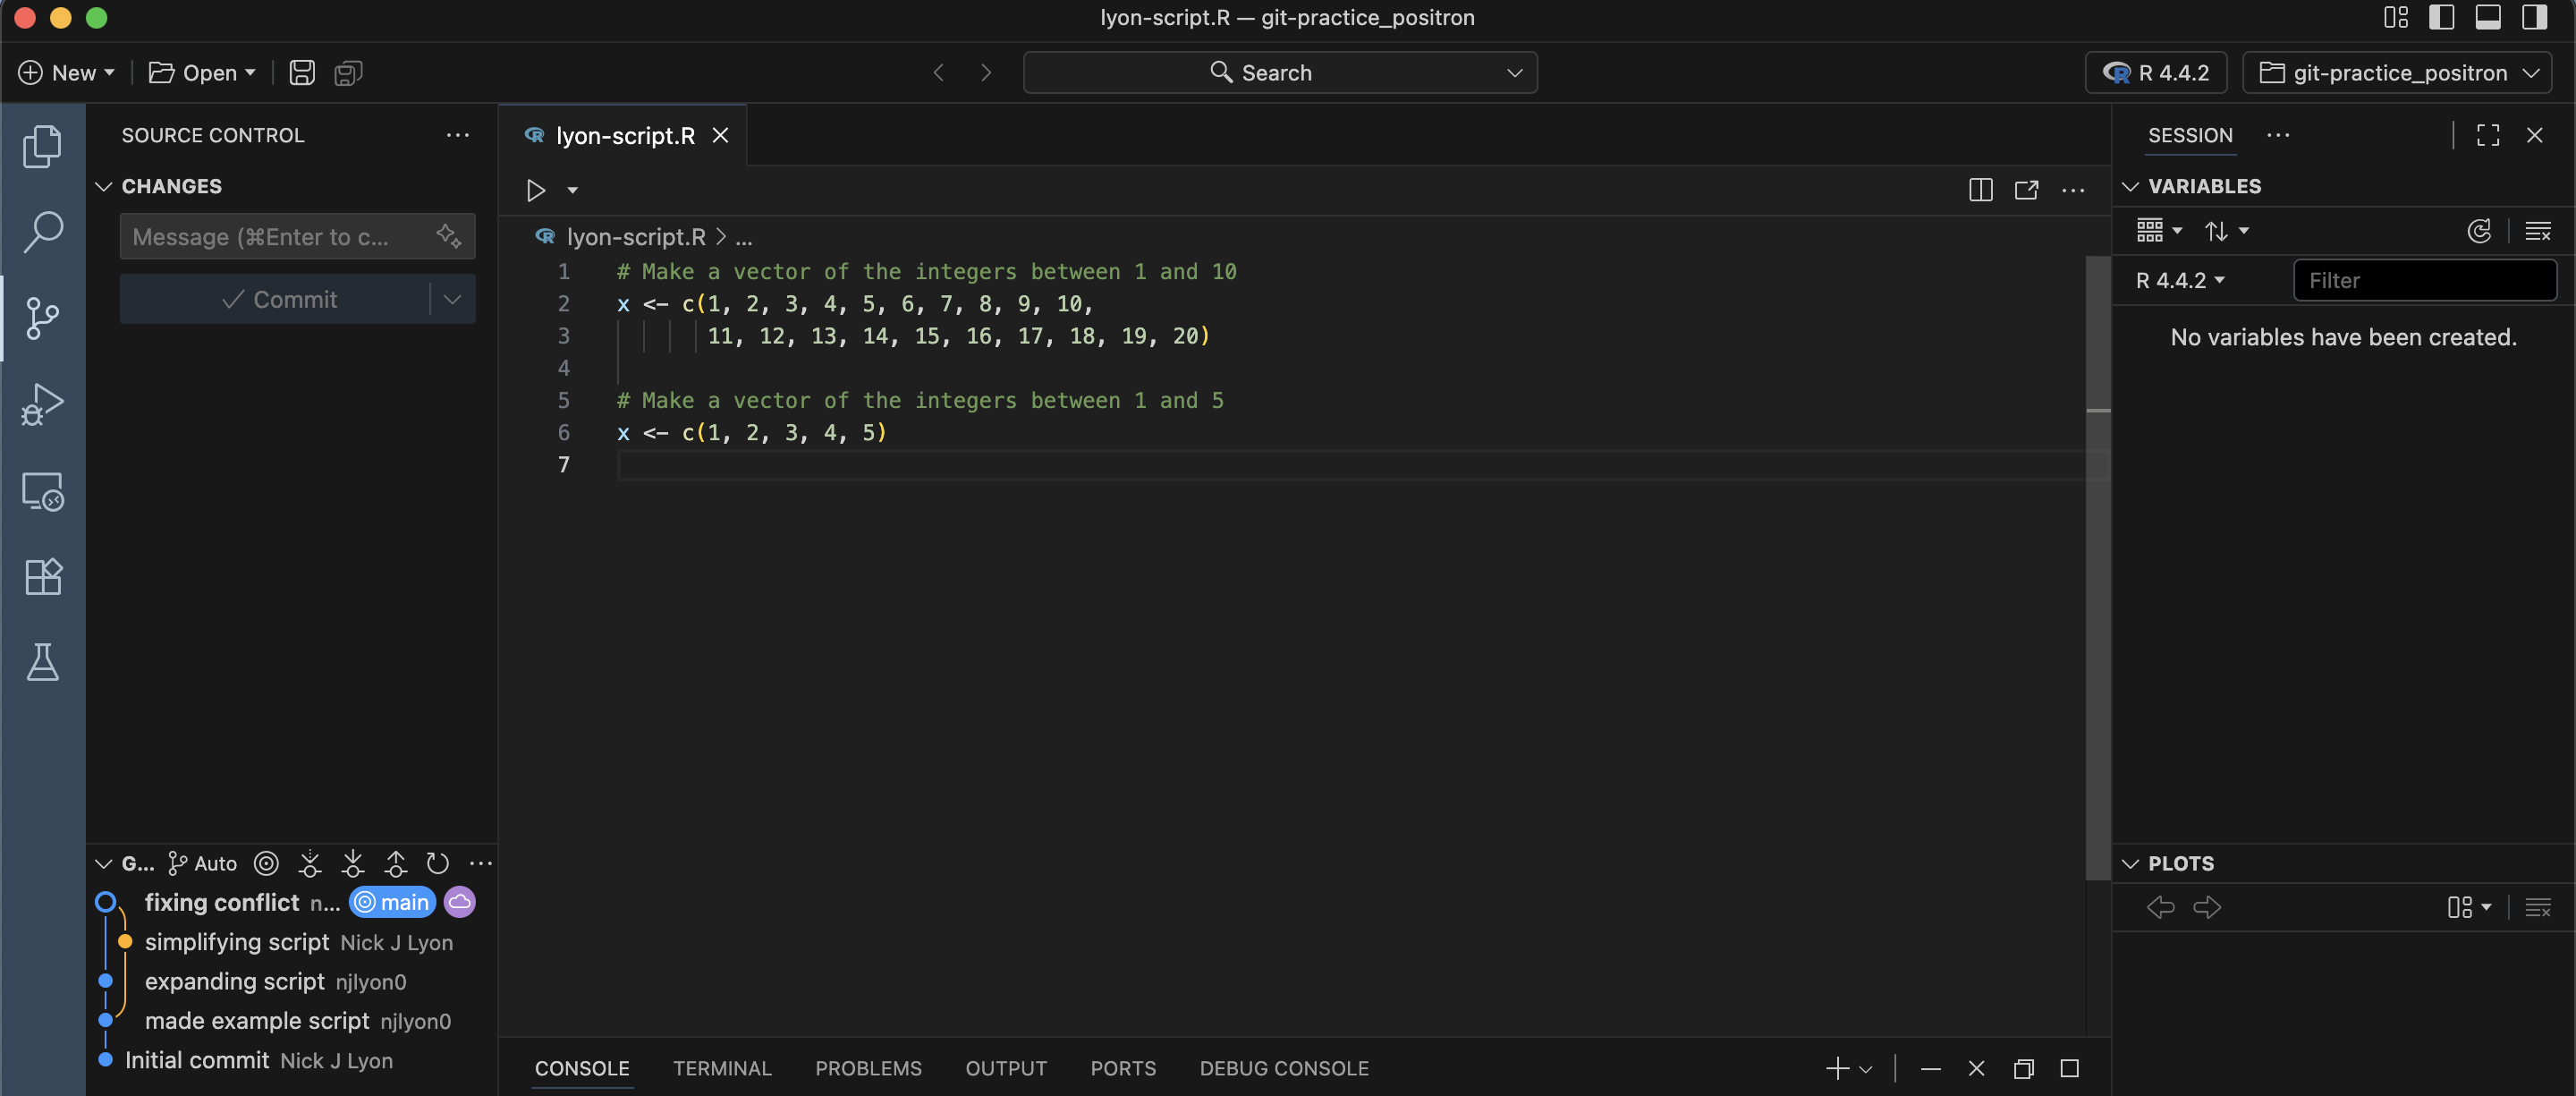Split the editor to the right
2576x1096 pixels.
(1980, 190)
